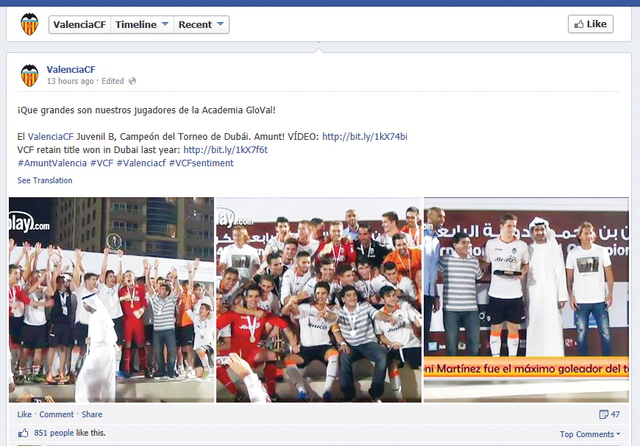Viewport: 640px width, 446px height.
Task: Click the Valencia CF crest in the header bar
Action: pos(29,24)
